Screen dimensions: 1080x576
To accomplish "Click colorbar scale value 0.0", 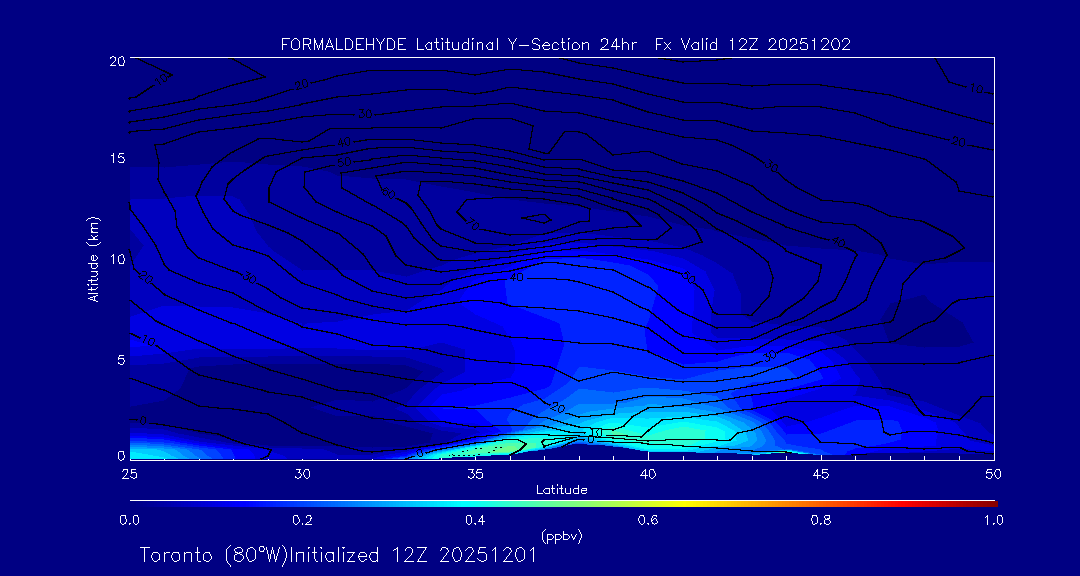I will click(x=129, y=521).
